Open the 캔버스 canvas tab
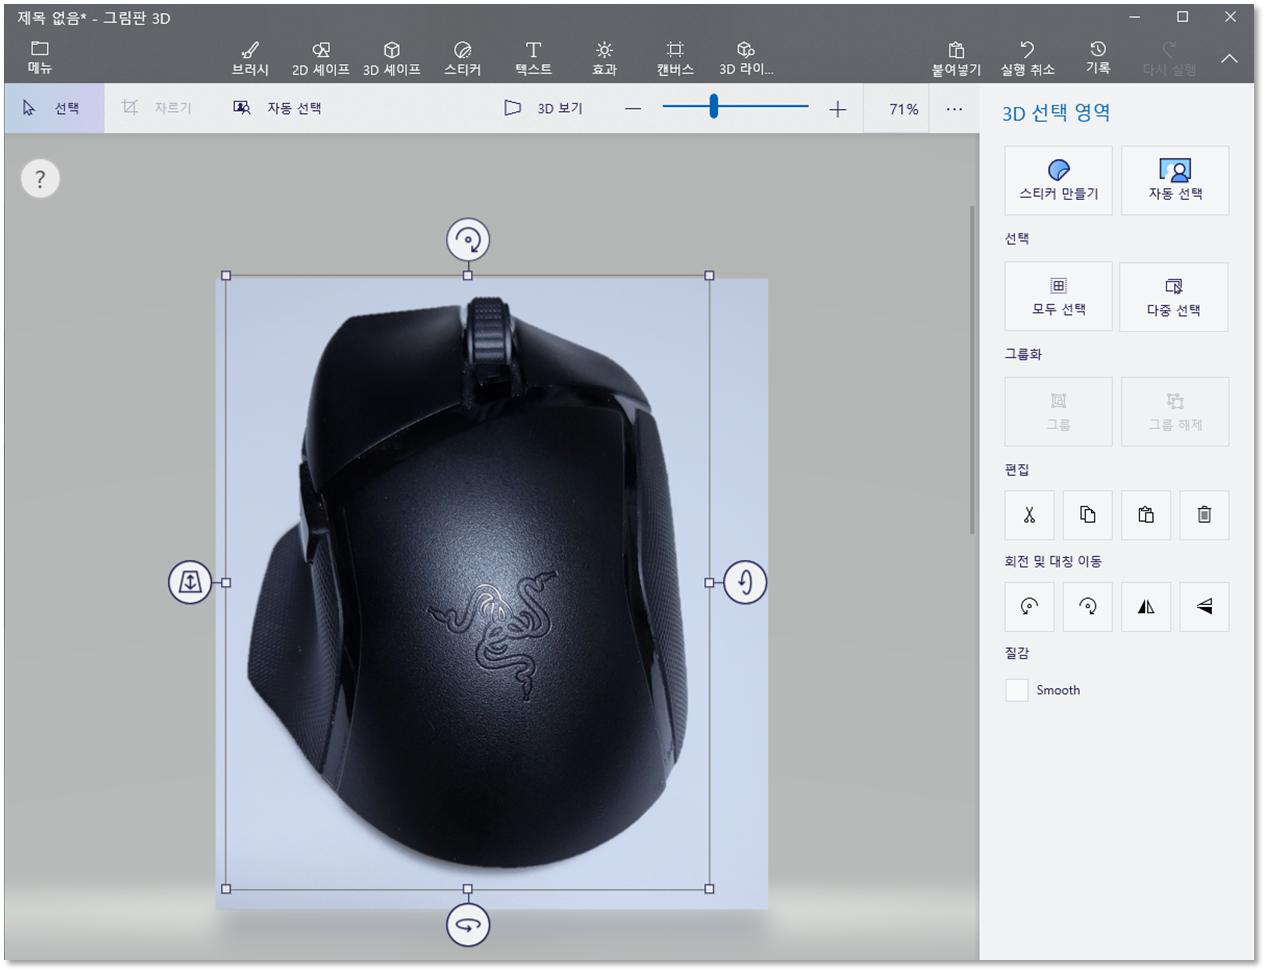The width and height of the screenshot is (1267, 973). pos(675,59)
